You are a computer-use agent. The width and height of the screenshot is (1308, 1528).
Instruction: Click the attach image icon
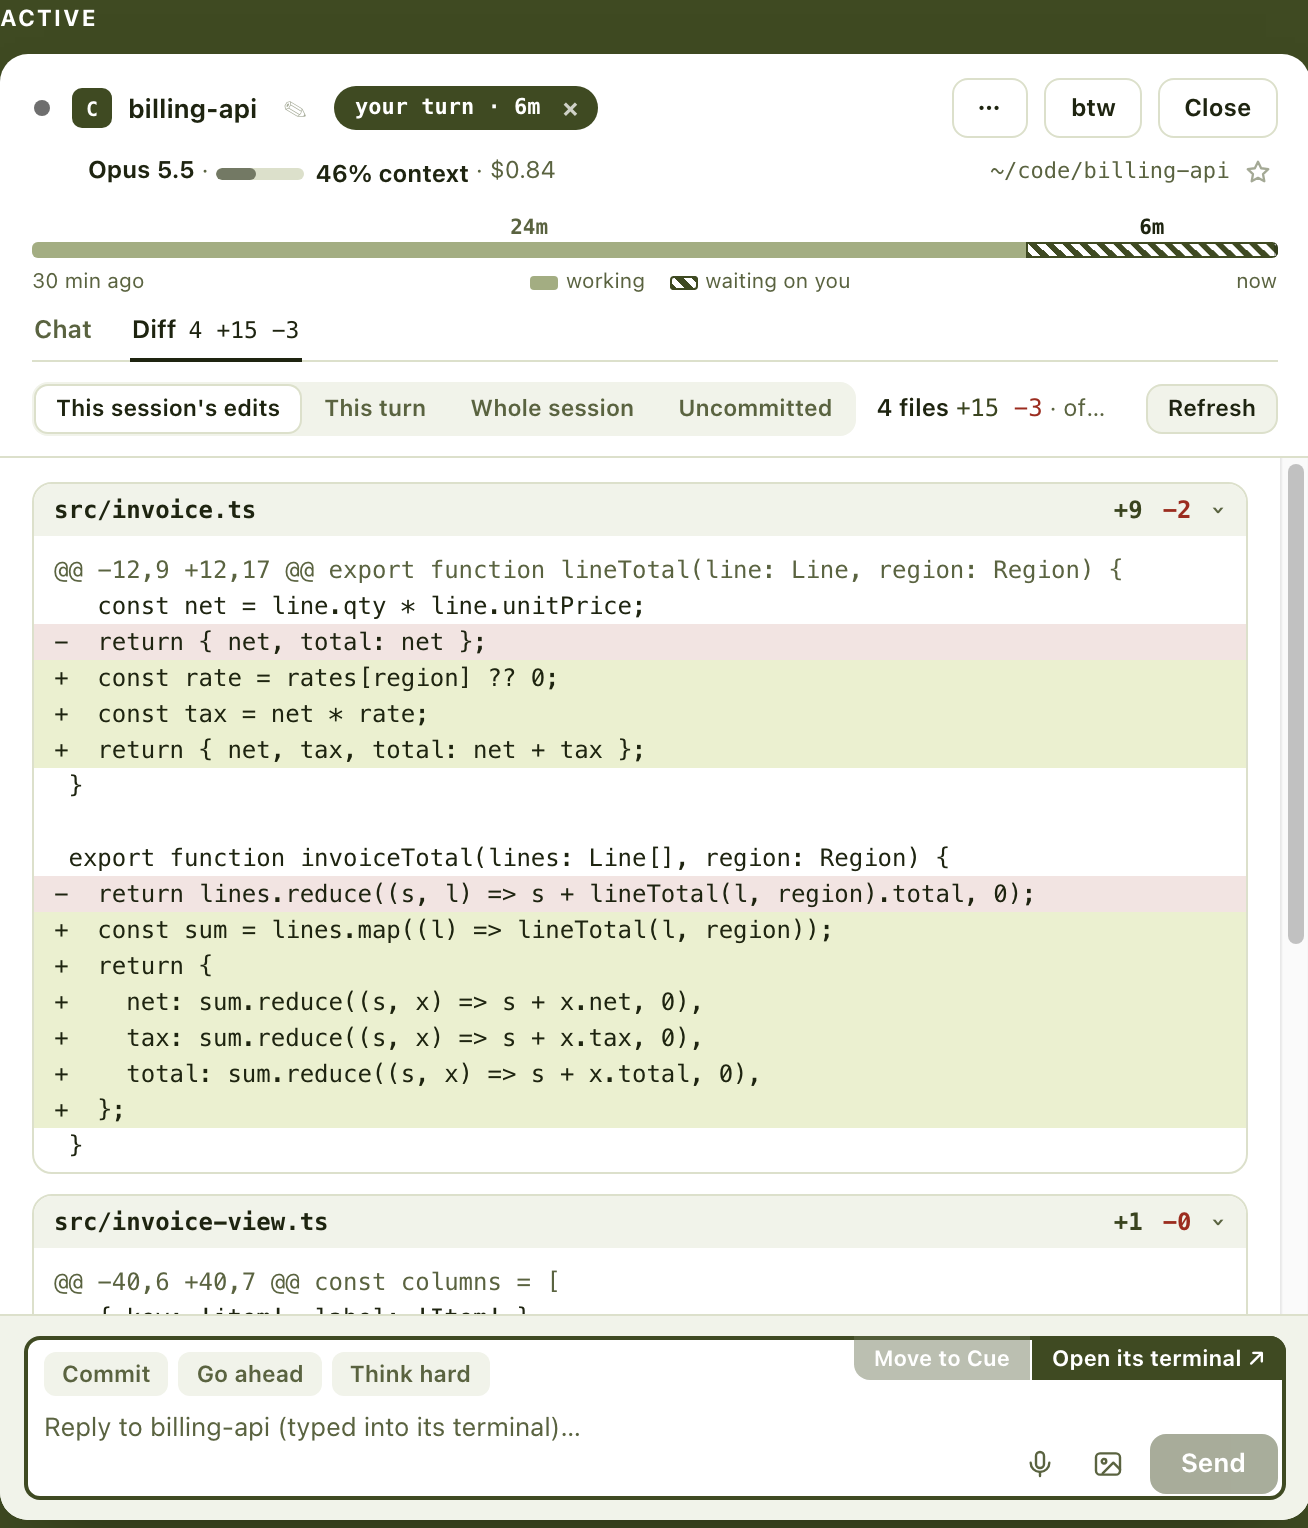coord(1108,1464)
